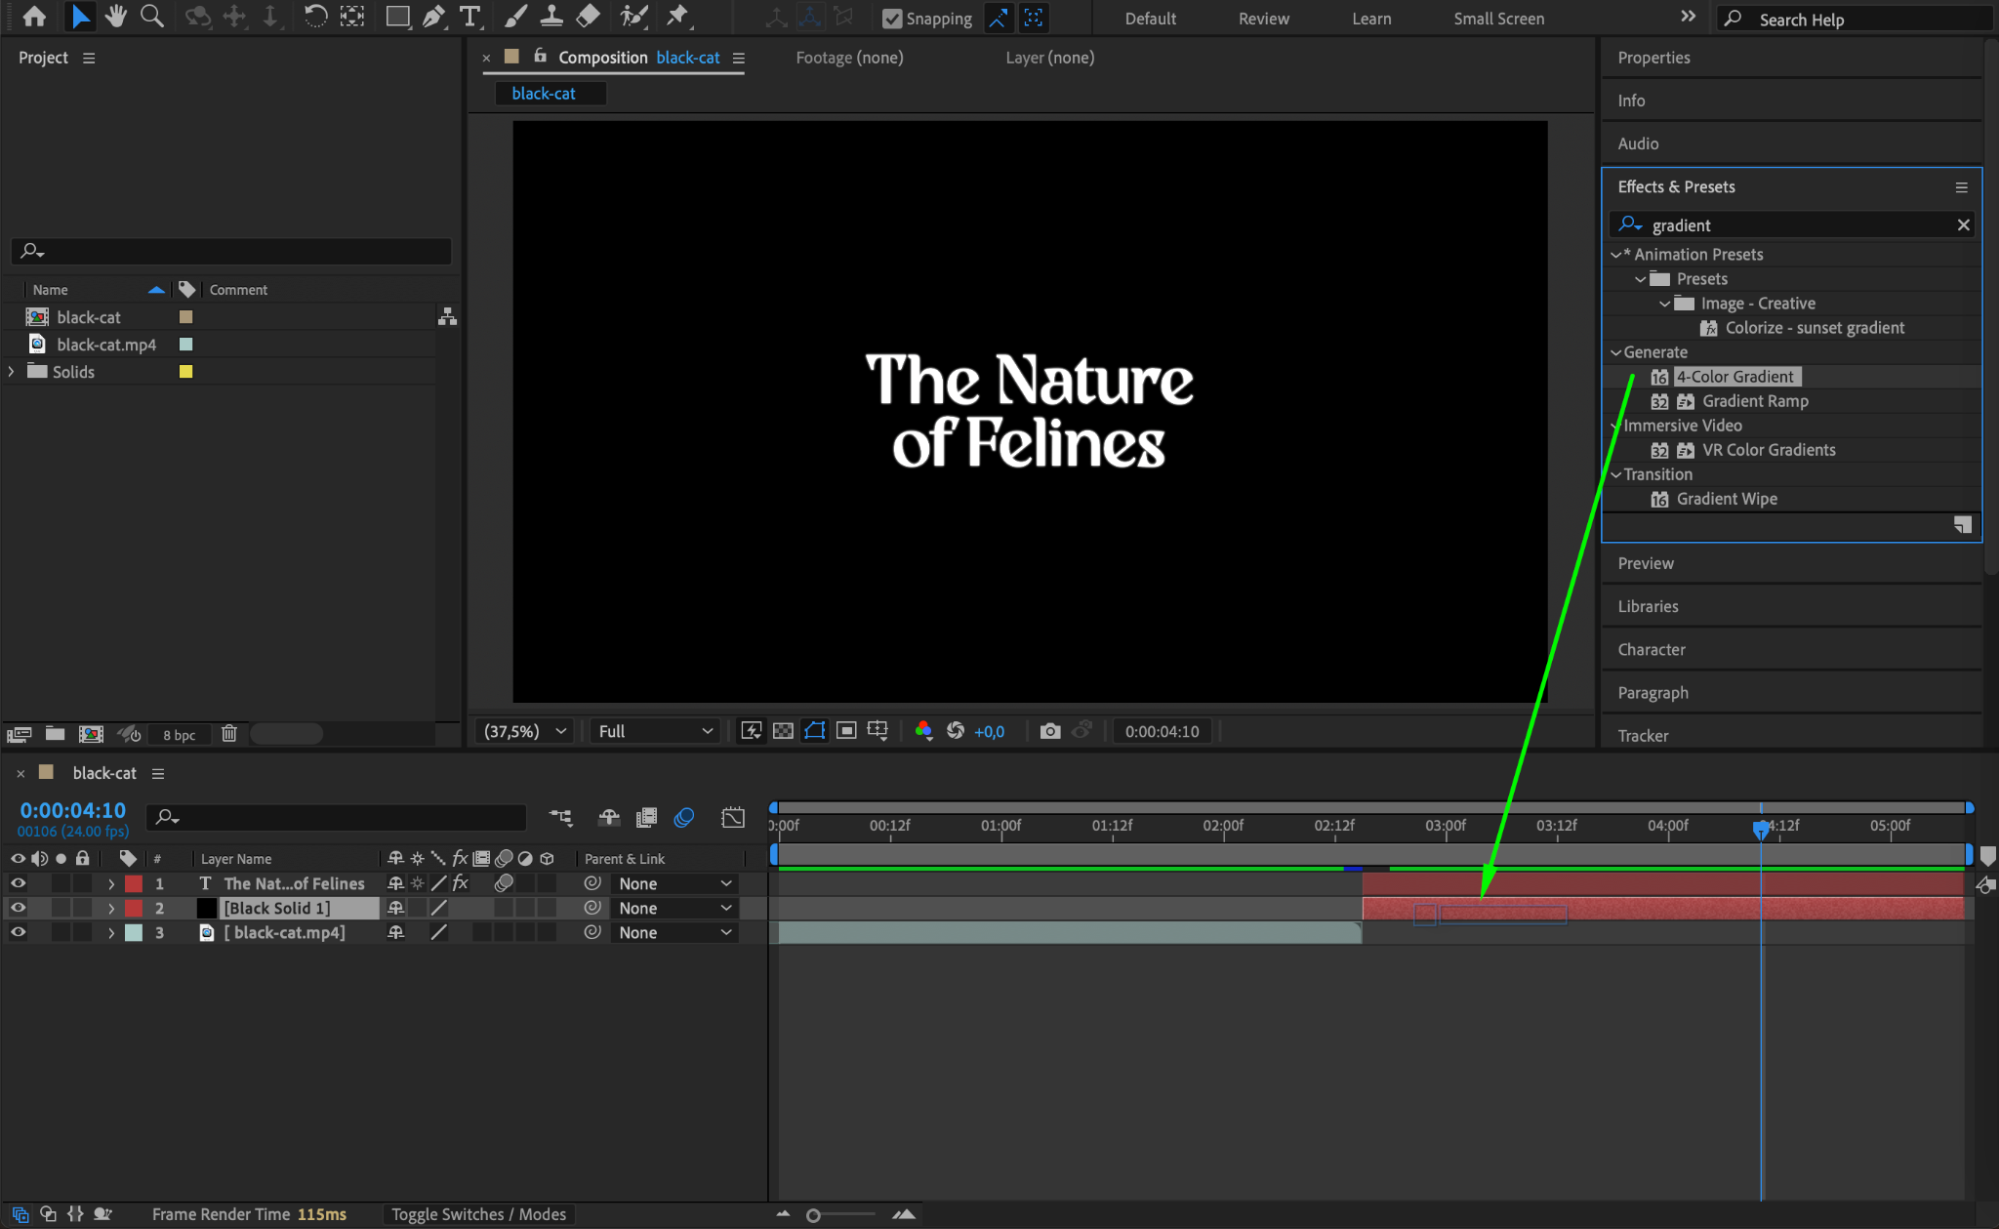Select the Clone Stamp tool
1999x1229 pixels.
pyautogui.click(x=551, y=17)
